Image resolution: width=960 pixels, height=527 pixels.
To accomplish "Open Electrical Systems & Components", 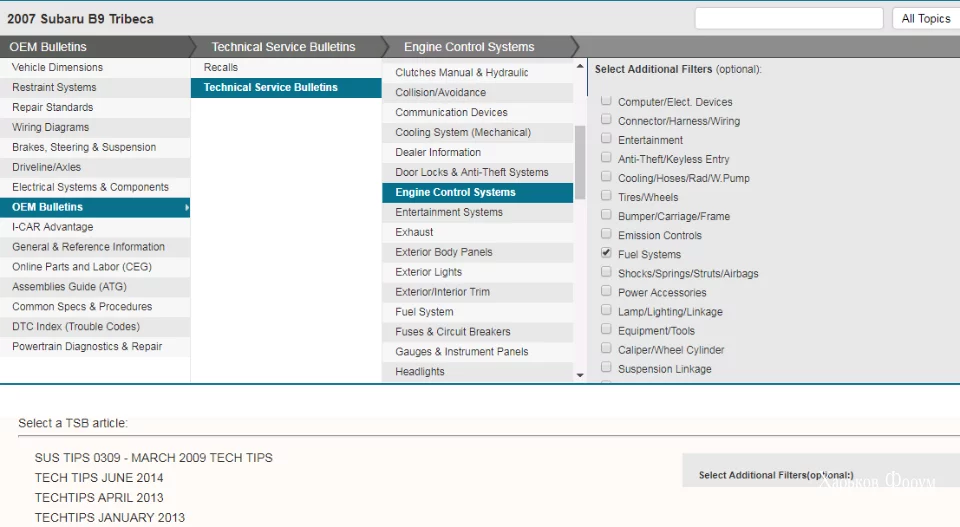I will click(95, 187).
